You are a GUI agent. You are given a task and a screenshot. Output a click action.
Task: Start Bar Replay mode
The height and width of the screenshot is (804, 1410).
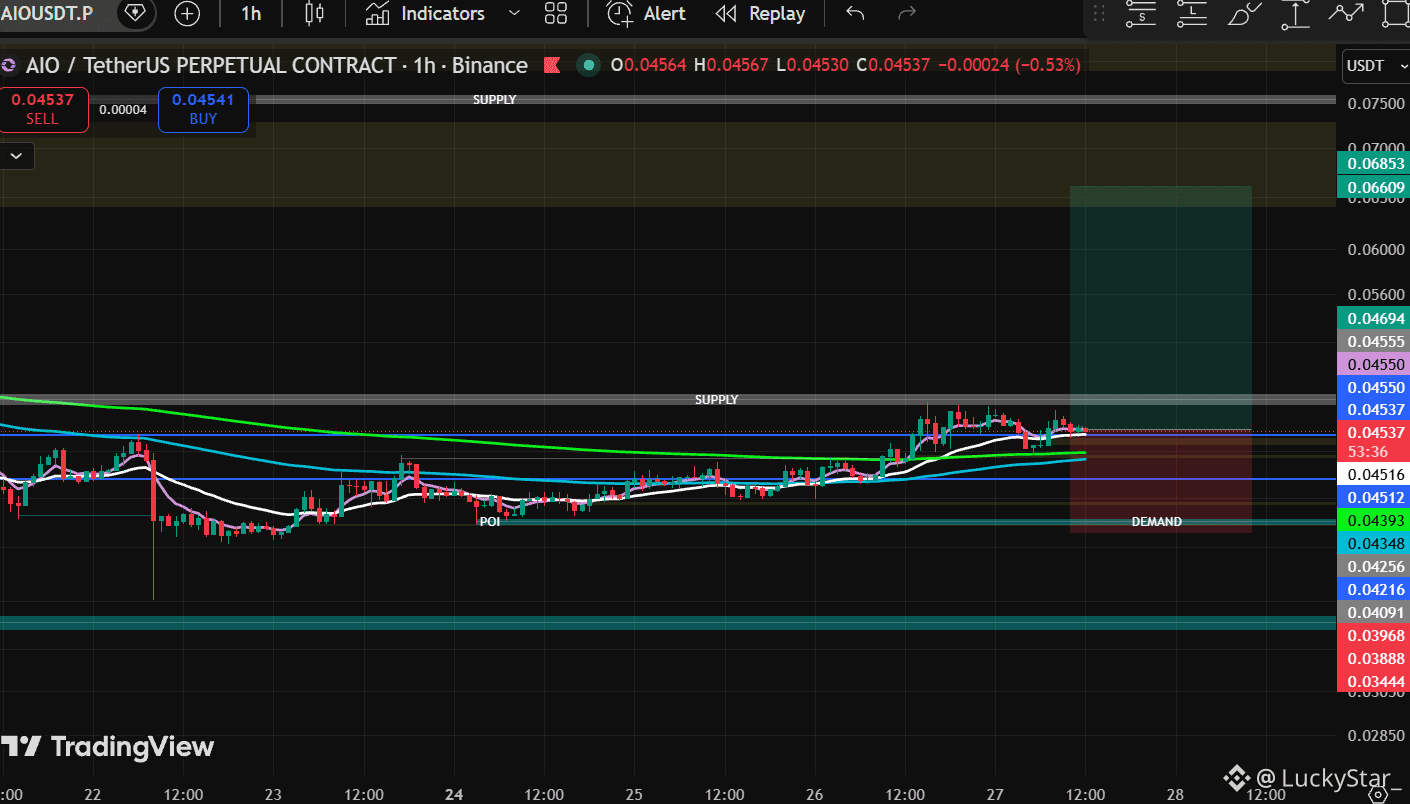coord(761,13)
